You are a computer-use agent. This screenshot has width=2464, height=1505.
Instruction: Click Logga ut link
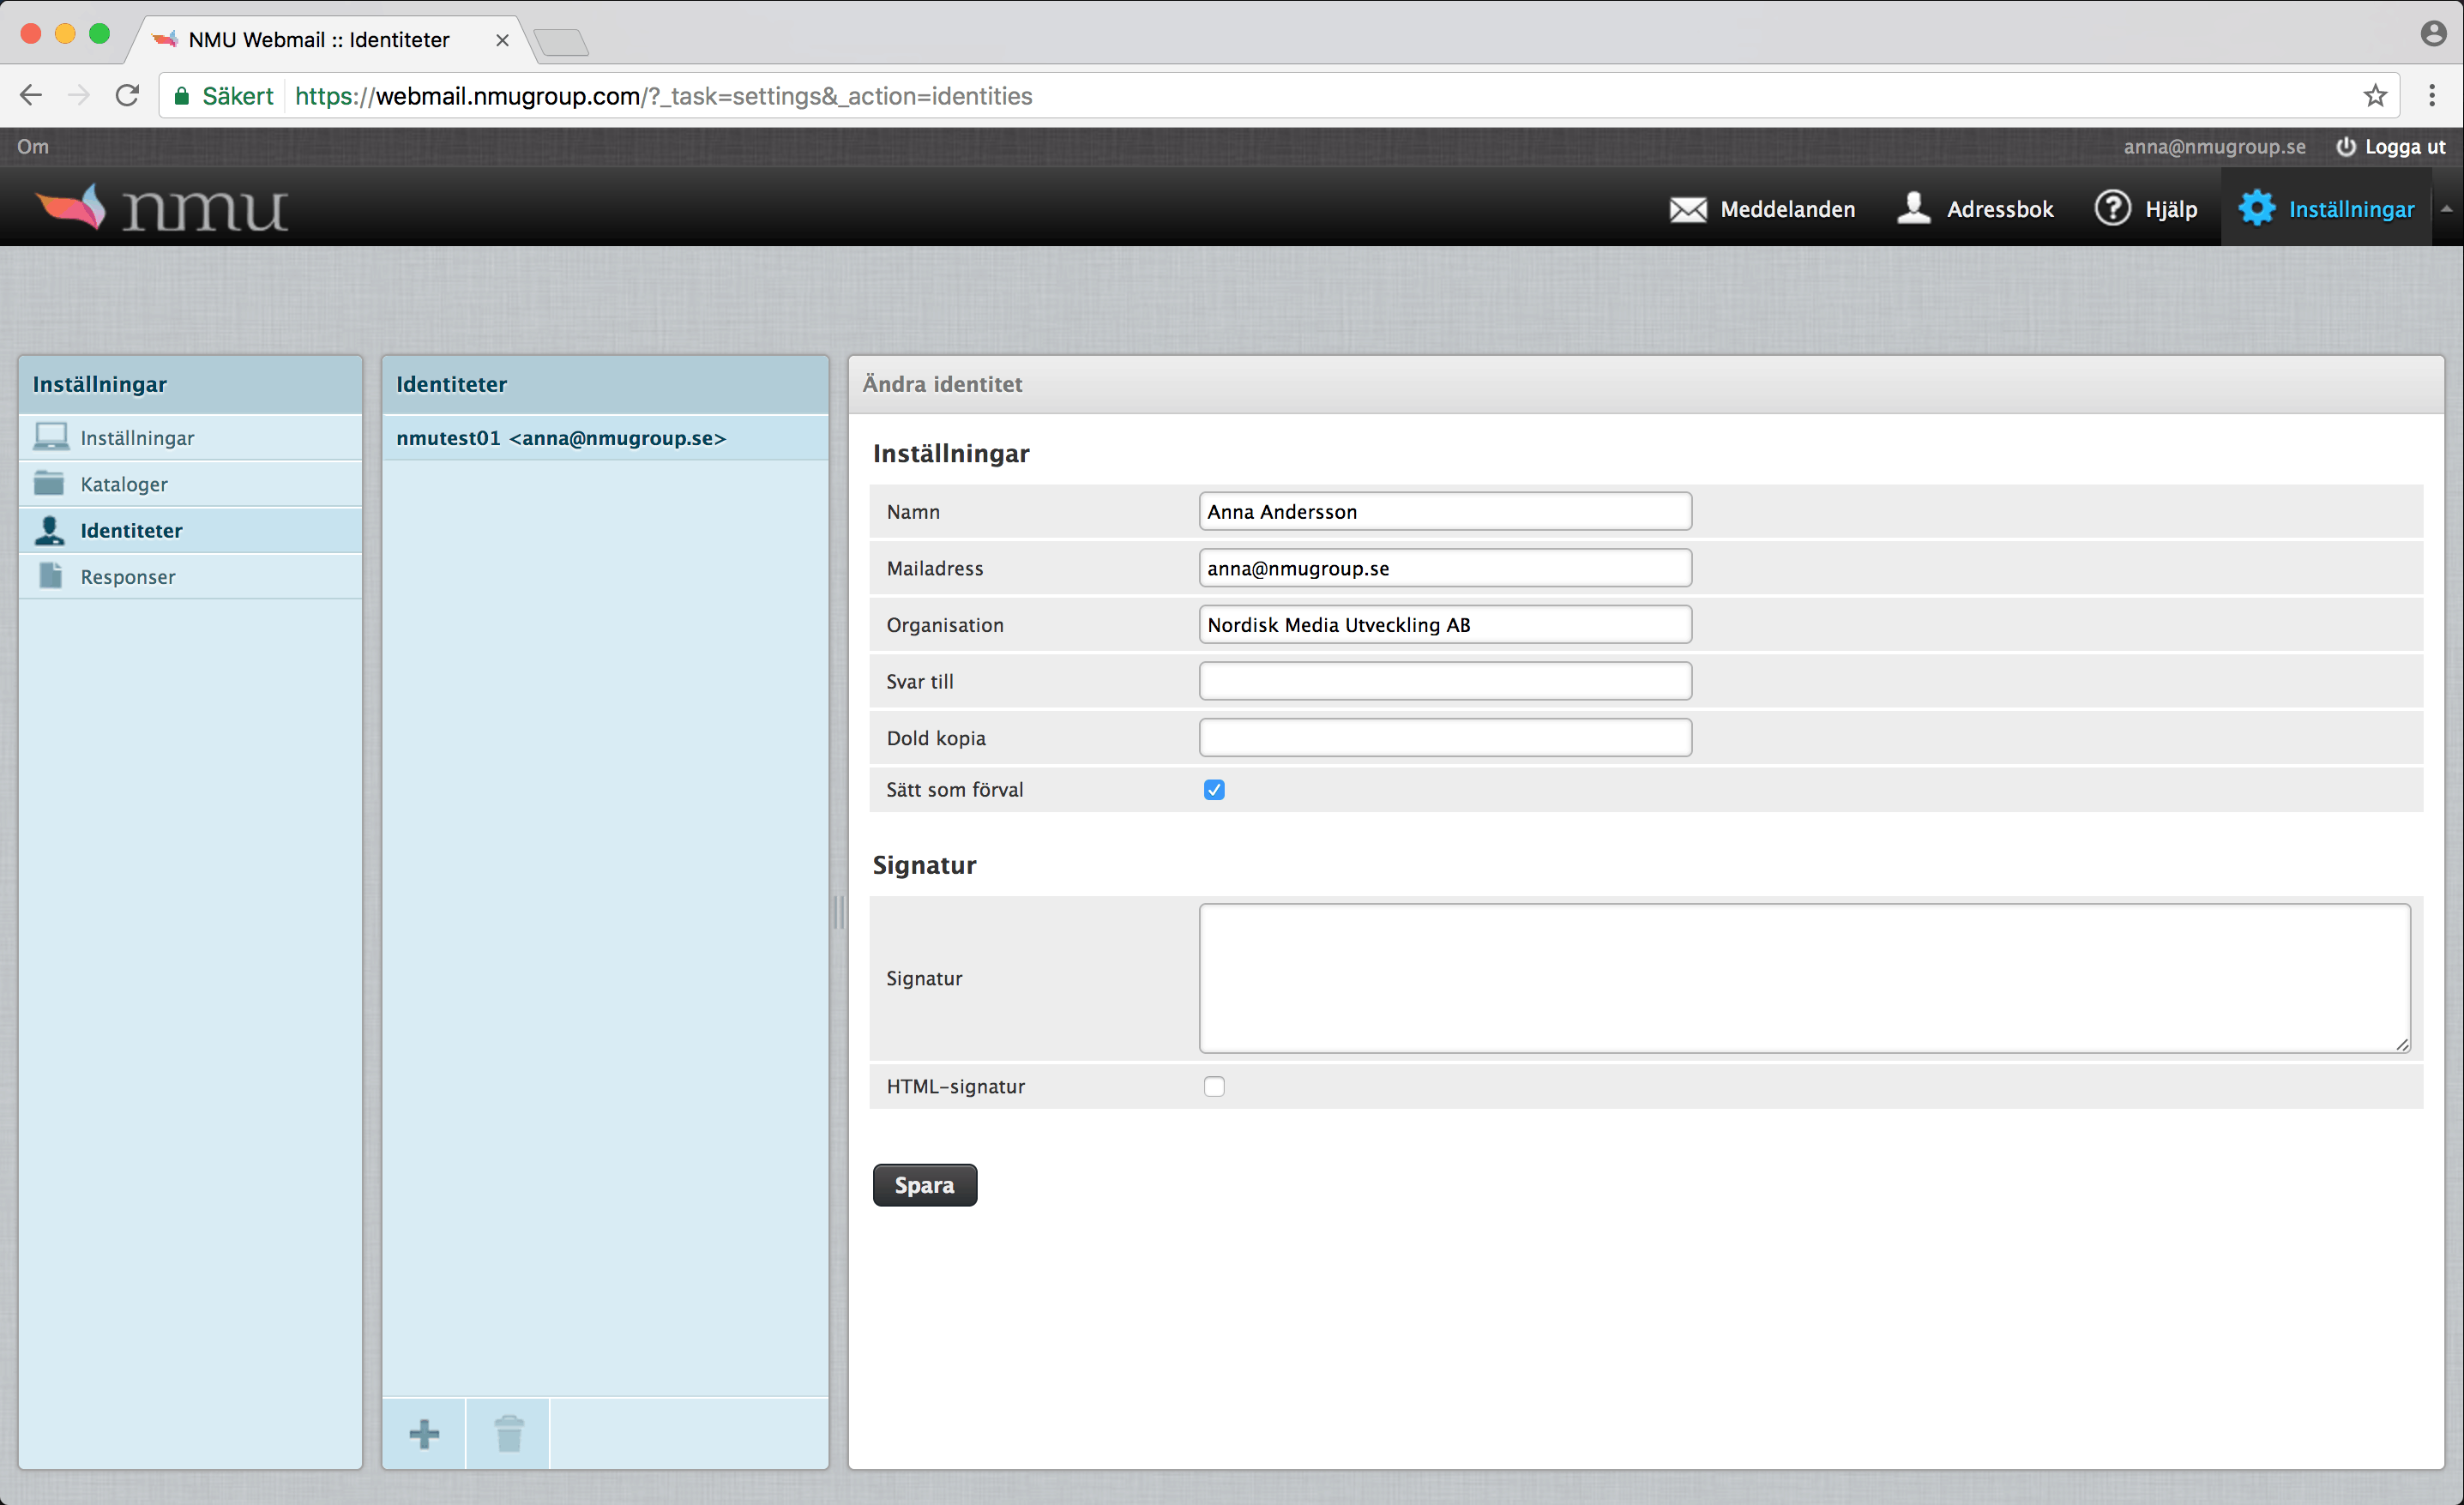2404,147
